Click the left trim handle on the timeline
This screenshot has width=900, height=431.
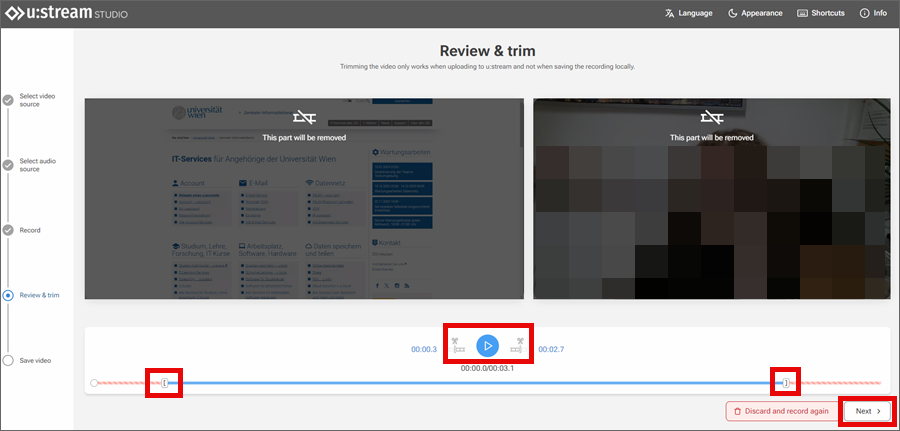(x=165, y=383)
